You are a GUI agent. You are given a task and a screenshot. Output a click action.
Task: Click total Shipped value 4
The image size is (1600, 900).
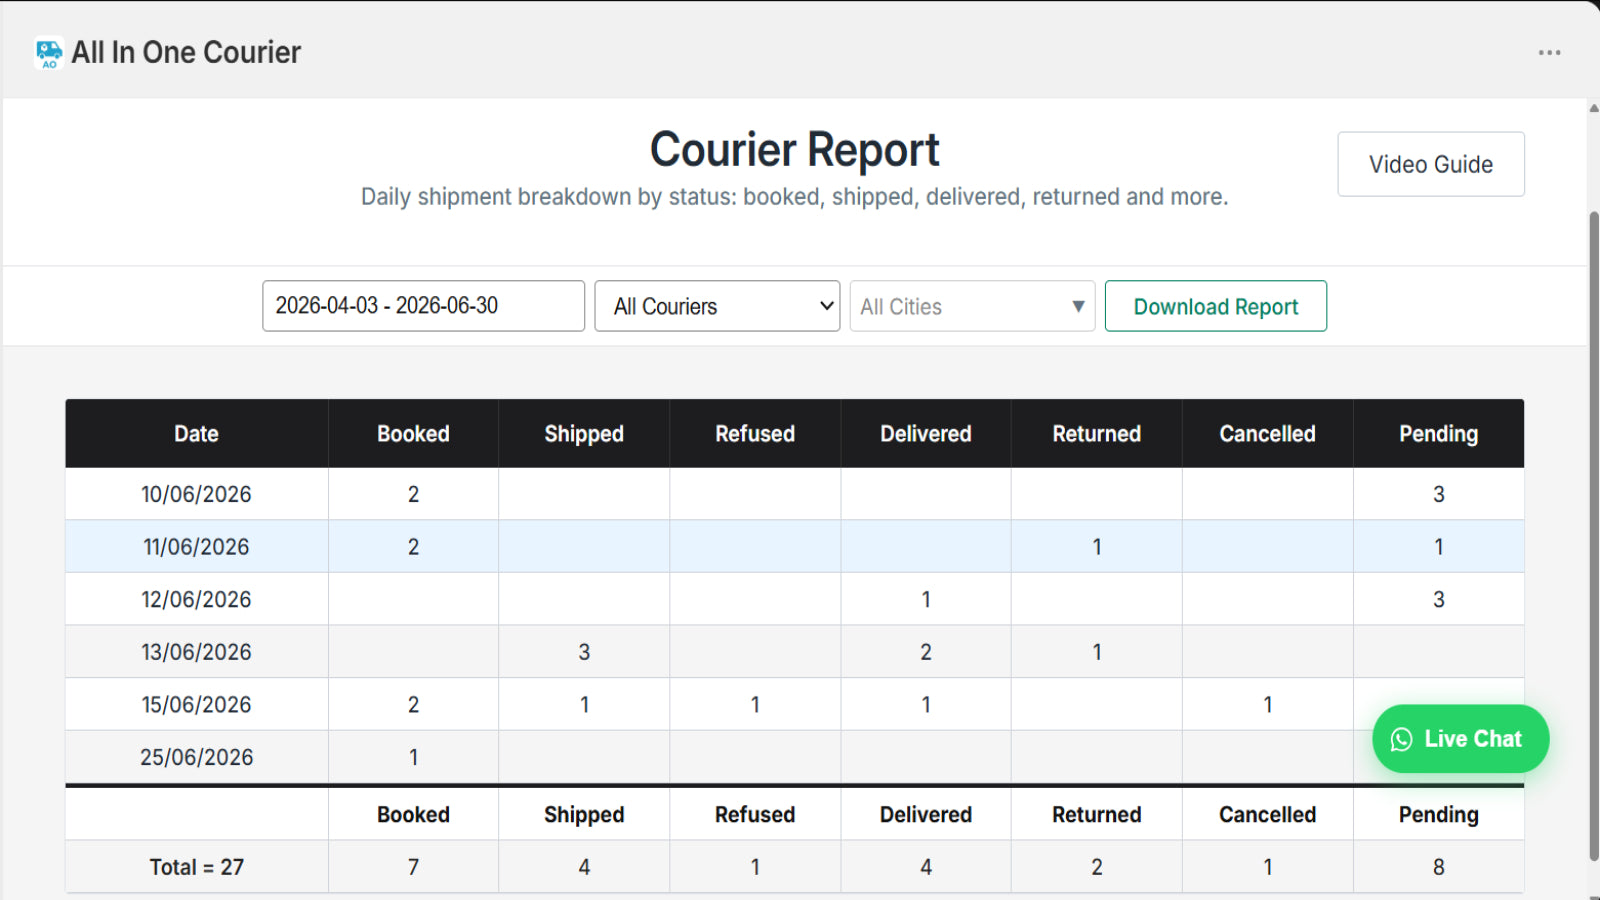(584, 867)
